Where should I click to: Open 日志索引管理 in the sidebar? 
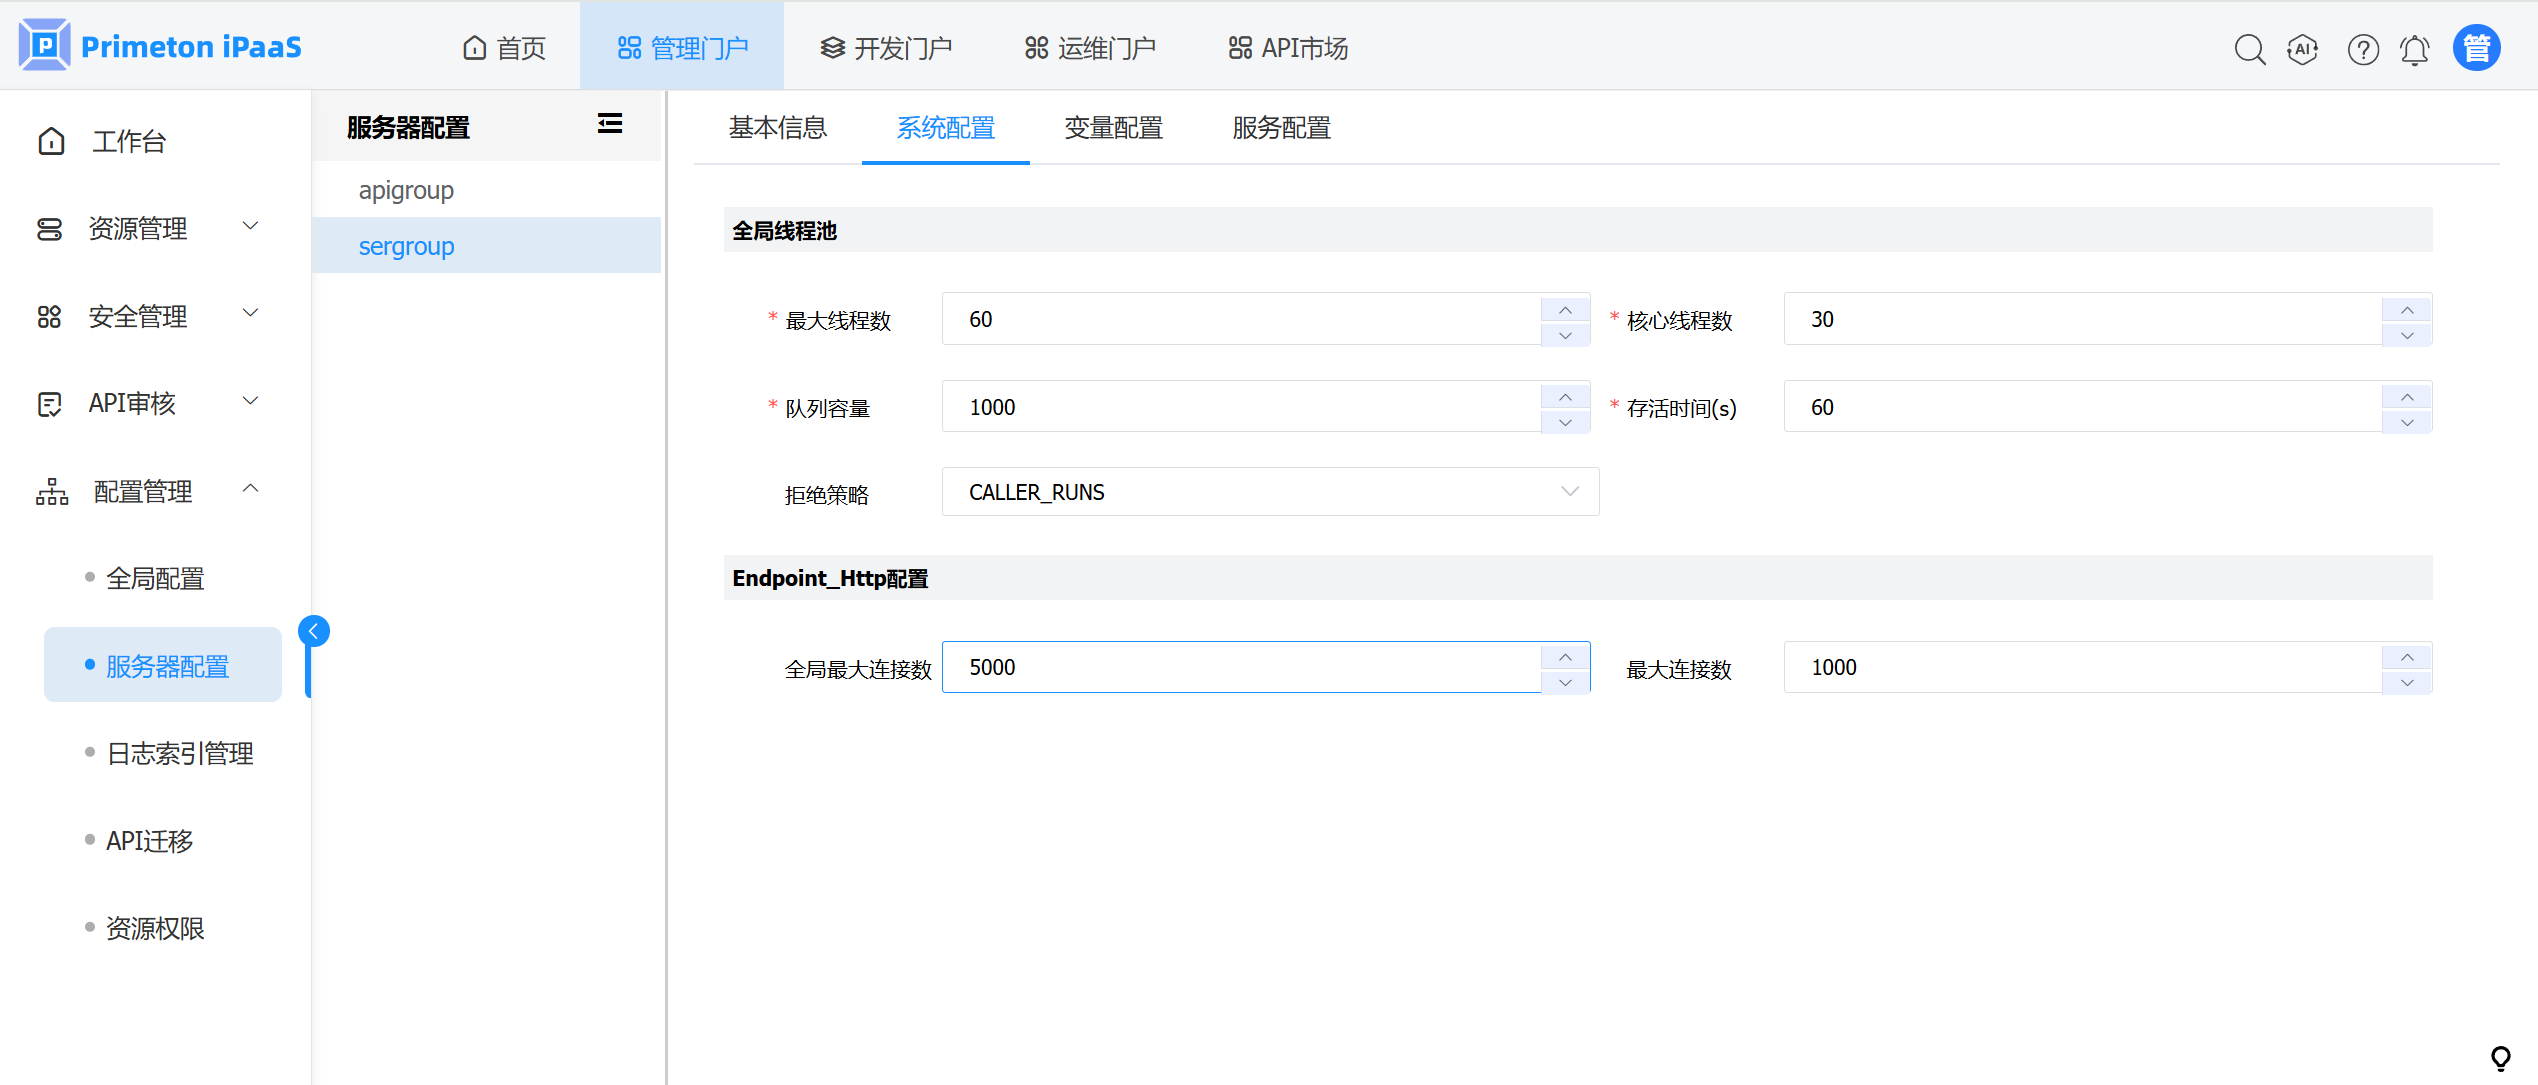180,753
